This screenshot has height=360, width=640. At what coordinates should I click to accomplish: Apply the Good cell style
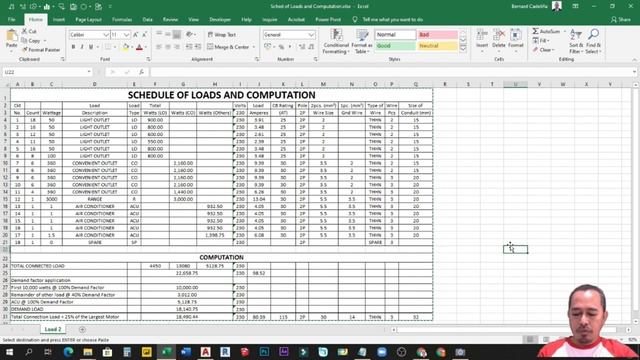395,46
